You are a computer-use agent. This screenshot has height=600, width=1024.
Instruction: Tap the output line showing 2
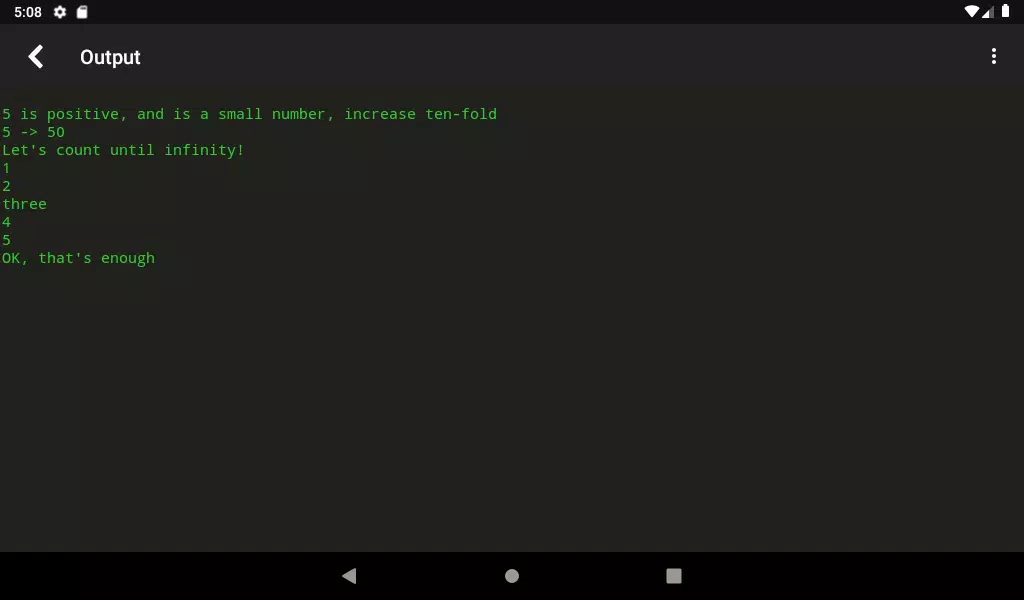pyautogui.click(x=7, y=186)
